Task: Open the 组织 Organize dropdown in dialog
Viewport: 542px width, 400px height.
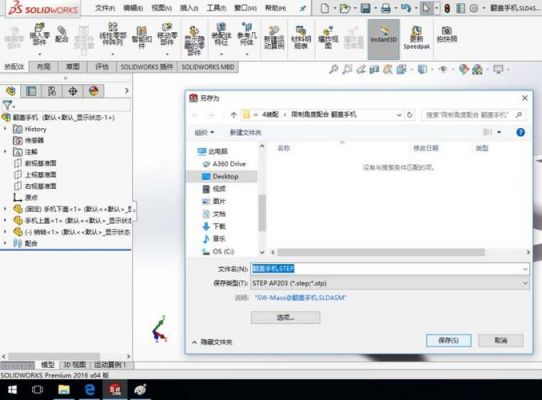Action: [204, 132]
